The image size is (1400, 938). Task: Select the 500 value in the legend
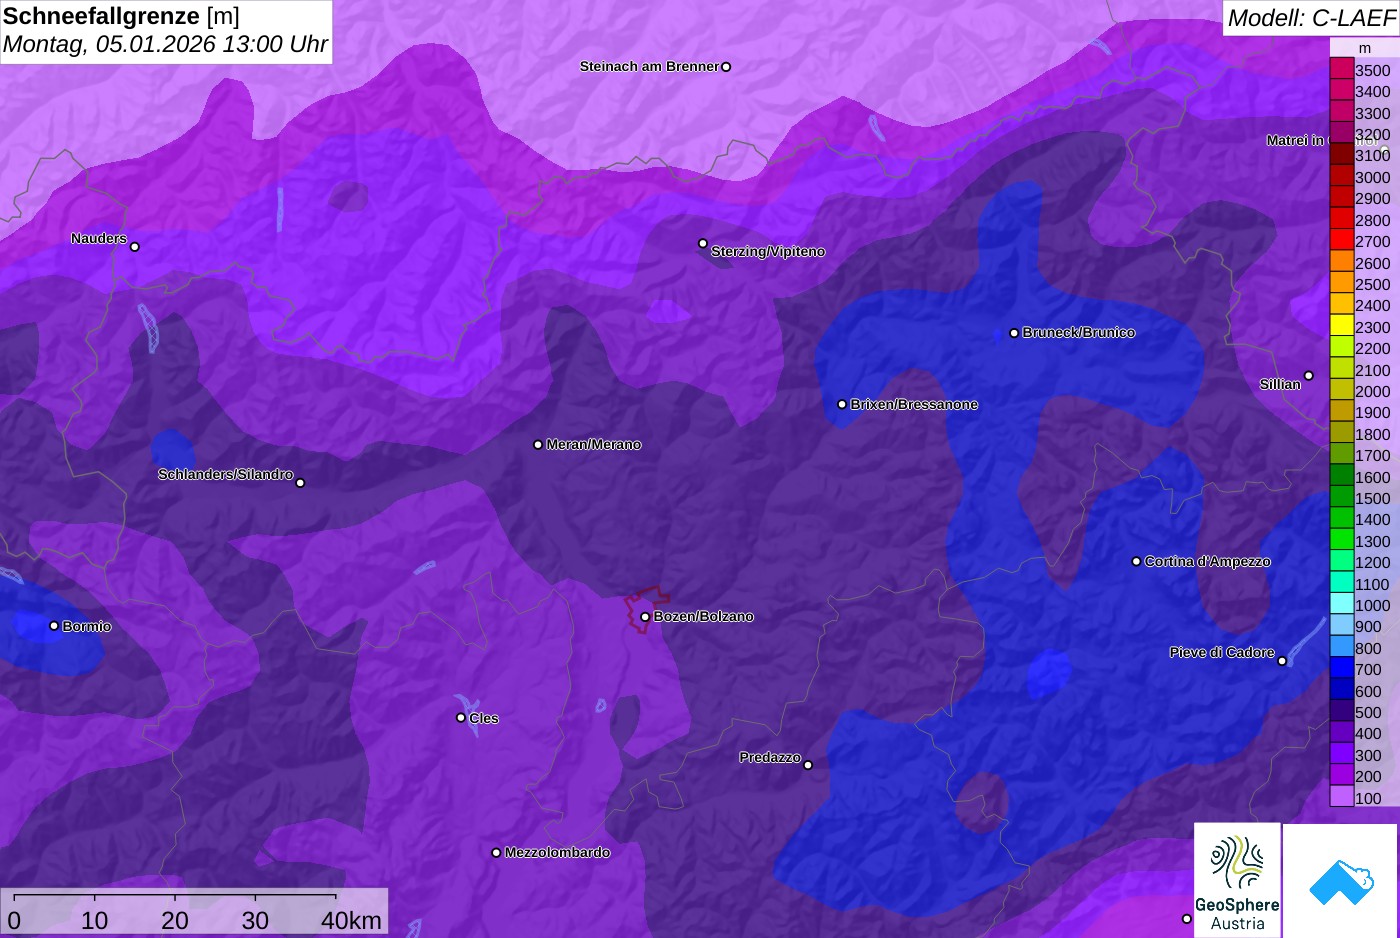[1368, 713]
